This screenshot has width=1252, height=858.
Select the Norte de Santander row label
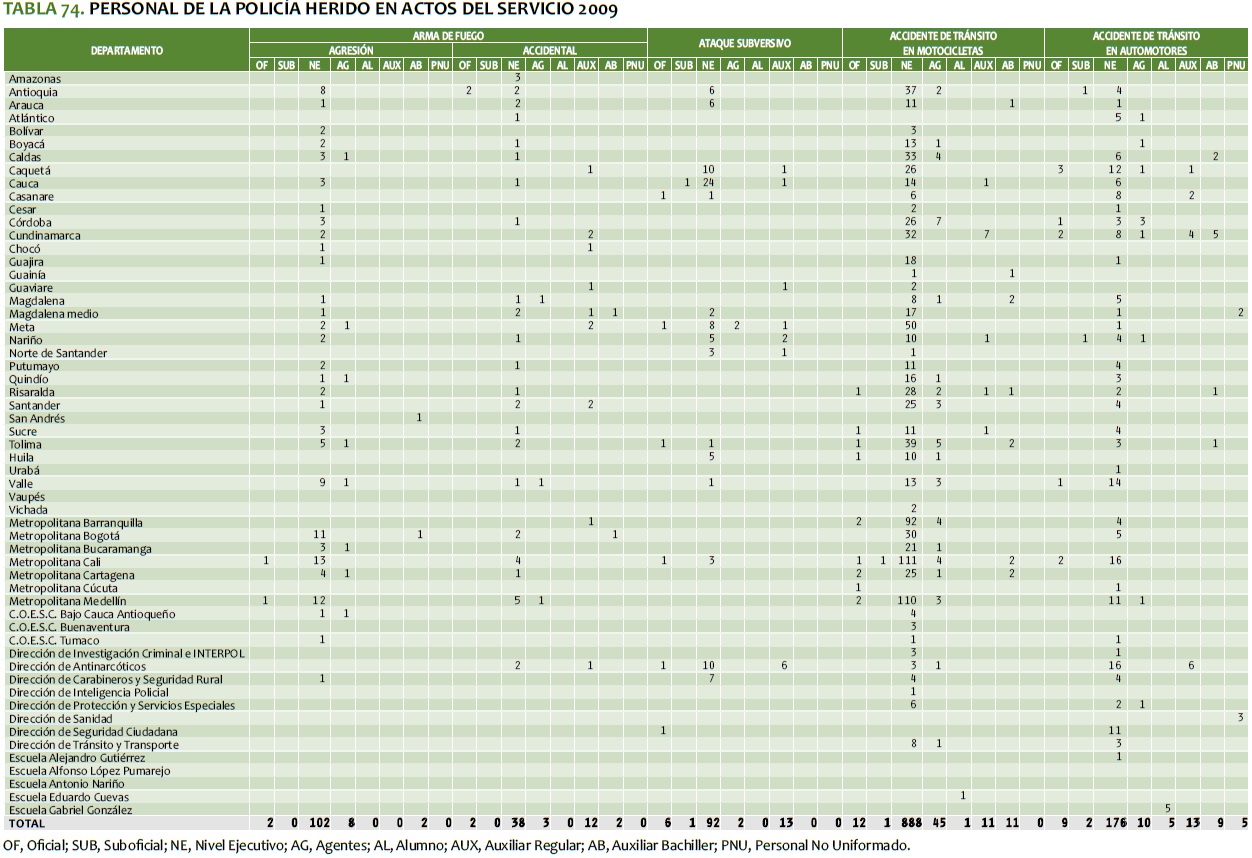58,353
